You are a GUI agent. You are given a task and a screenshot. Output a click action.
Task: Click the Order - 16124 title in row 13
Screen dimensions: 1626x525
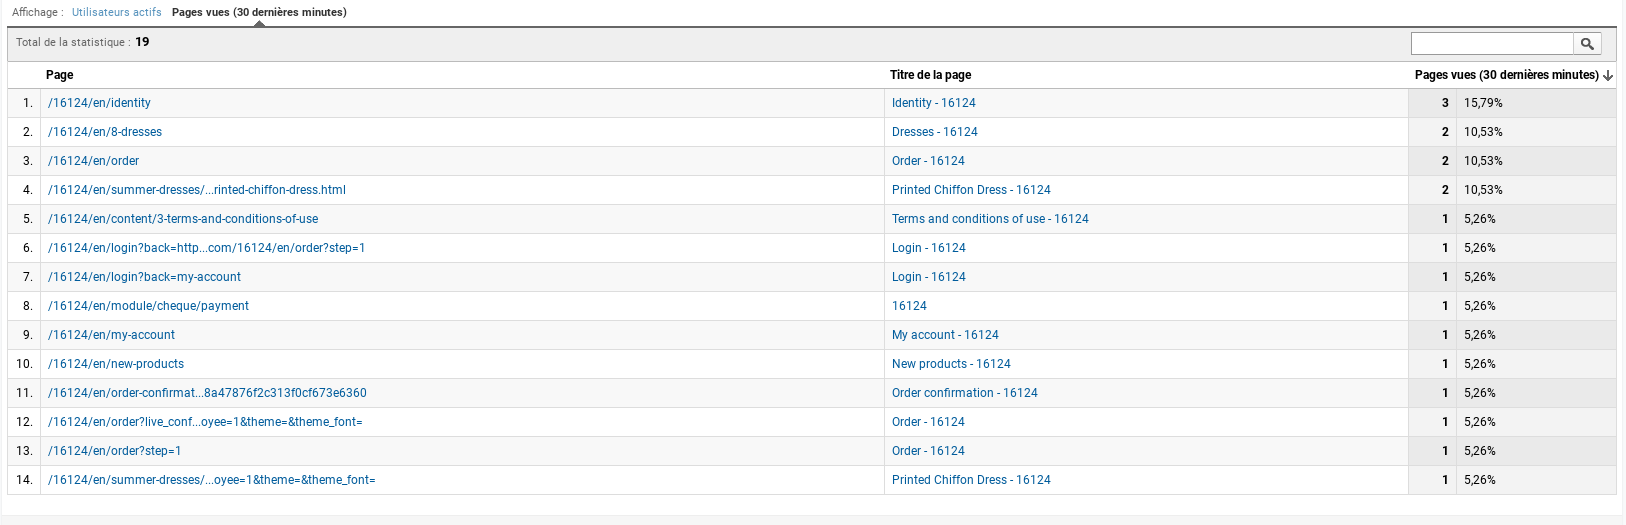point(928,451)
